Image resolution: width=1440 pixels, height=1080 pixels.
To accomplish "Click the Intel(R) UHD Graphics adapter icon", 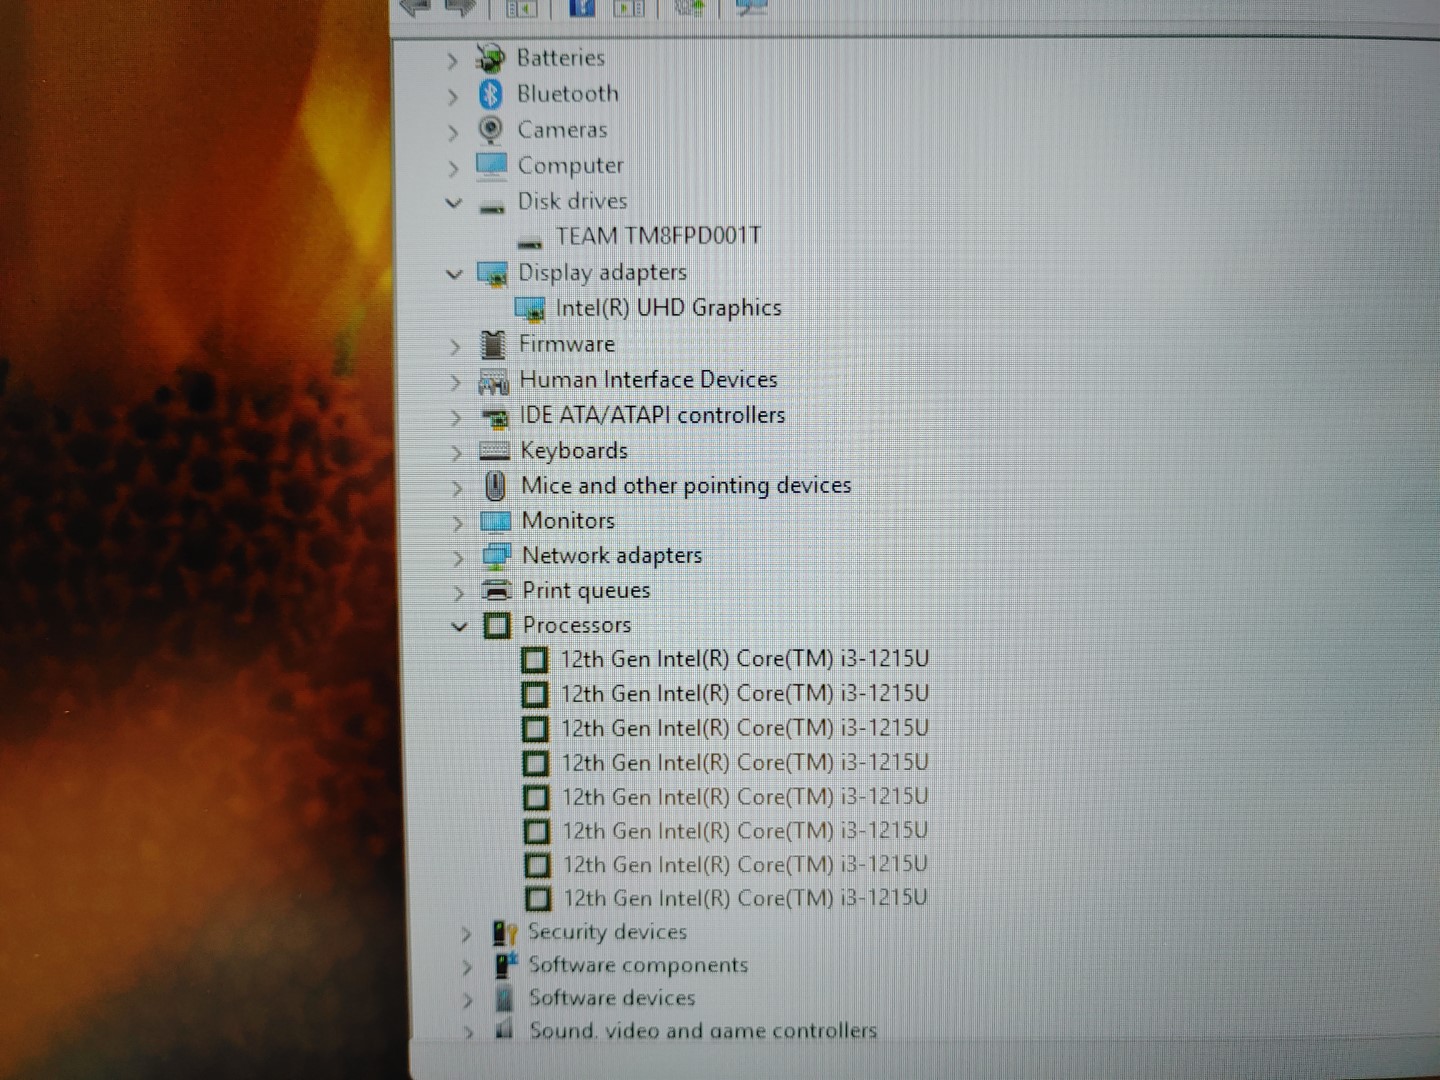I will pos(529,309).
